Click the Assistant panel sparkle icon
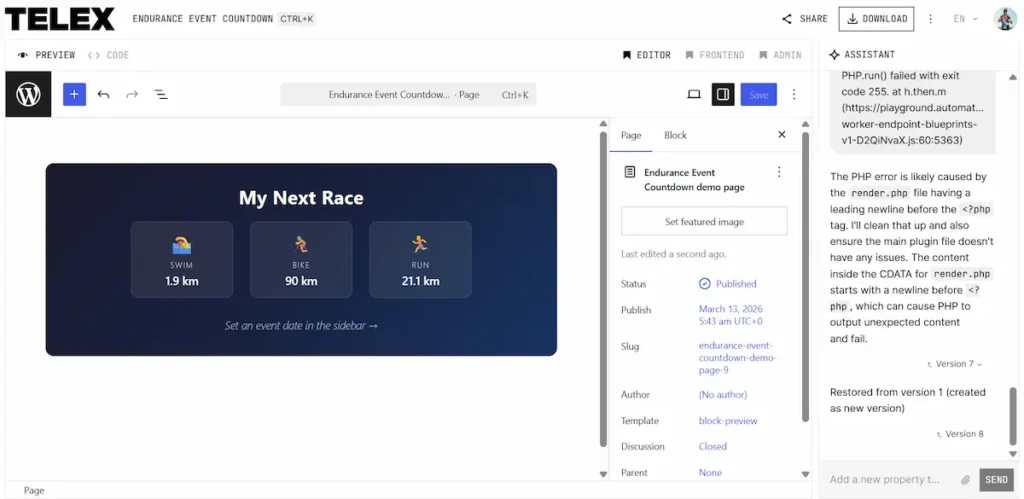The image size is (1024, 499). [834, 55]
